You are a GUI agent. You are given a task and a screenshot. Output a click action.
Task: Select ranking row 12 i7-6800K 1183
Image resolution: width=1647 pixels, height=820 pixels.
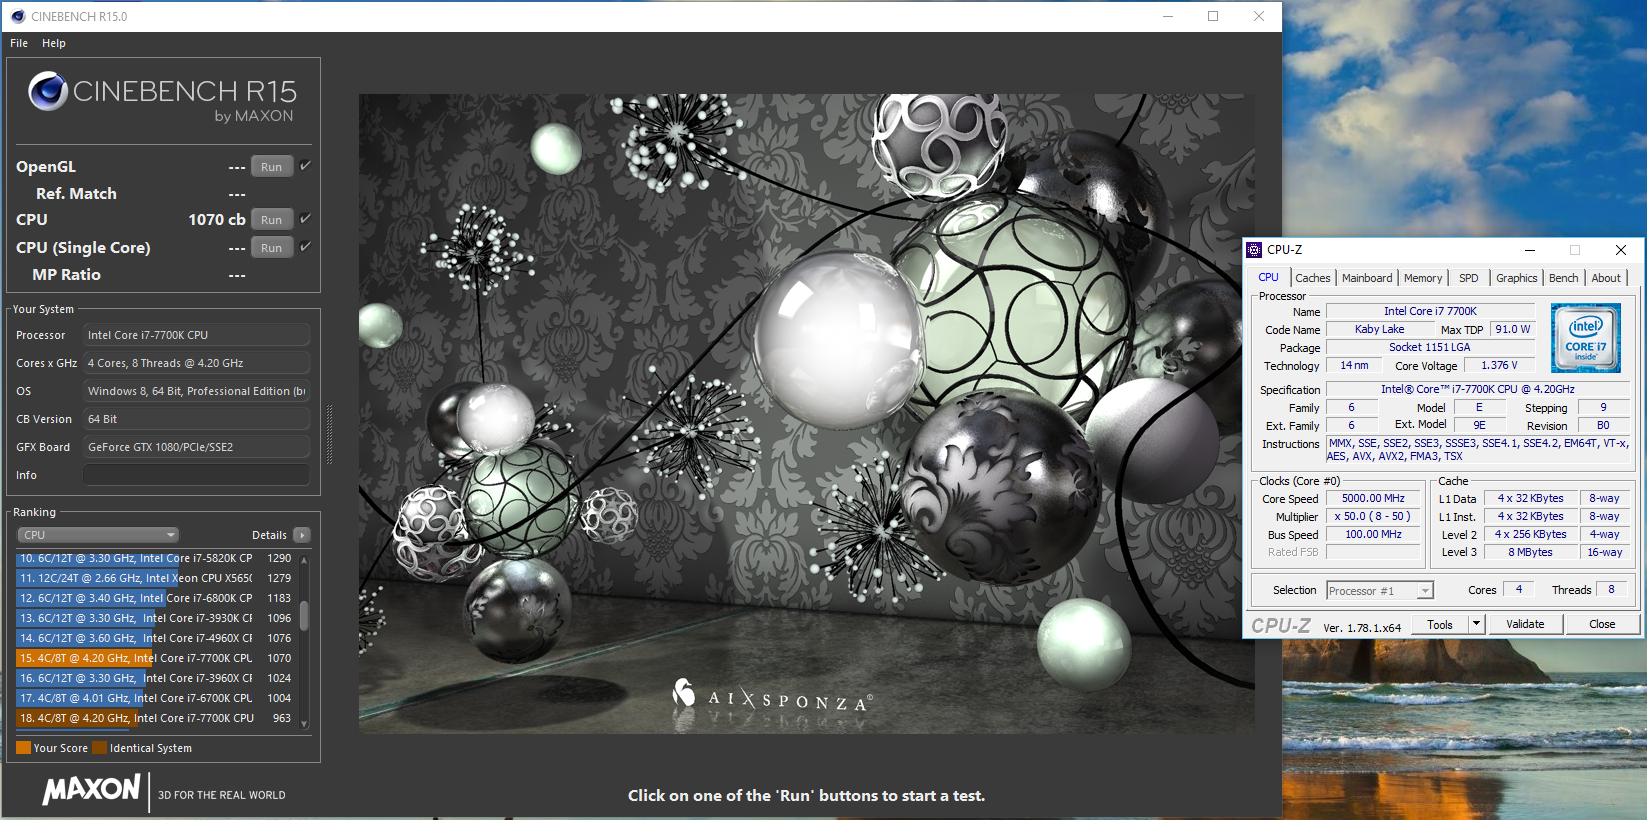[x=156, y=598]
